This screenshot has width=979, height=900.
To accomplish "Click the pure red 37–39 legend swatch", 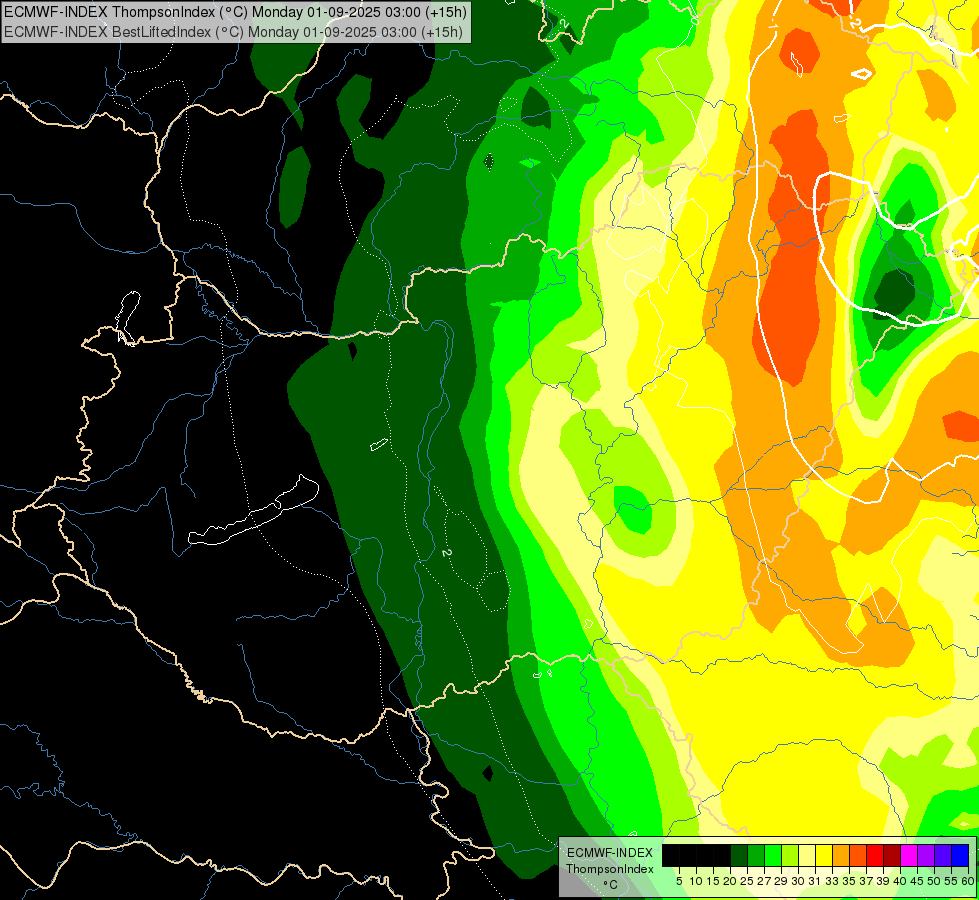I will [875, 855].
